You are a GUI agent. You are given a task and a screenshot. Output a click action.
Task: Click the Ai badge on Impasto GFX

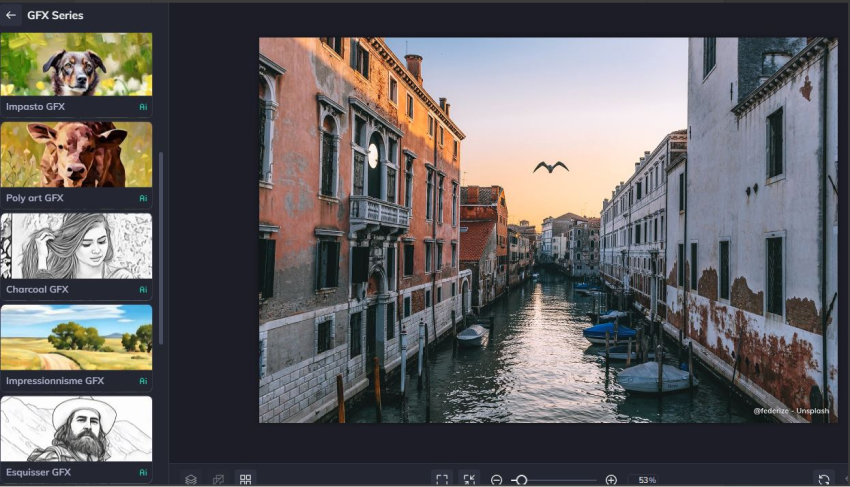pos(143,106)
